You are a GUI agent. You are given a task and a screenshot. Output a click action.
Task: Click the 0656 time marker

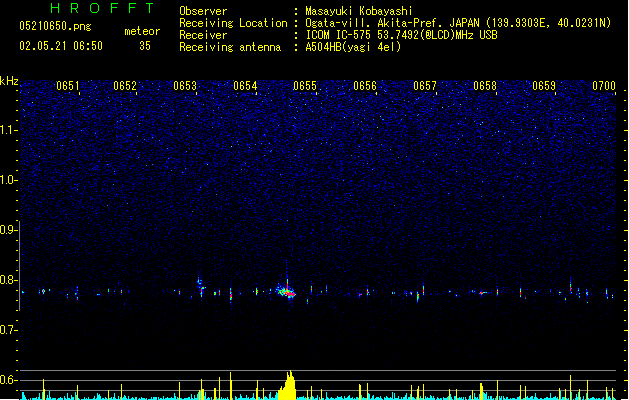click(365, 86)
